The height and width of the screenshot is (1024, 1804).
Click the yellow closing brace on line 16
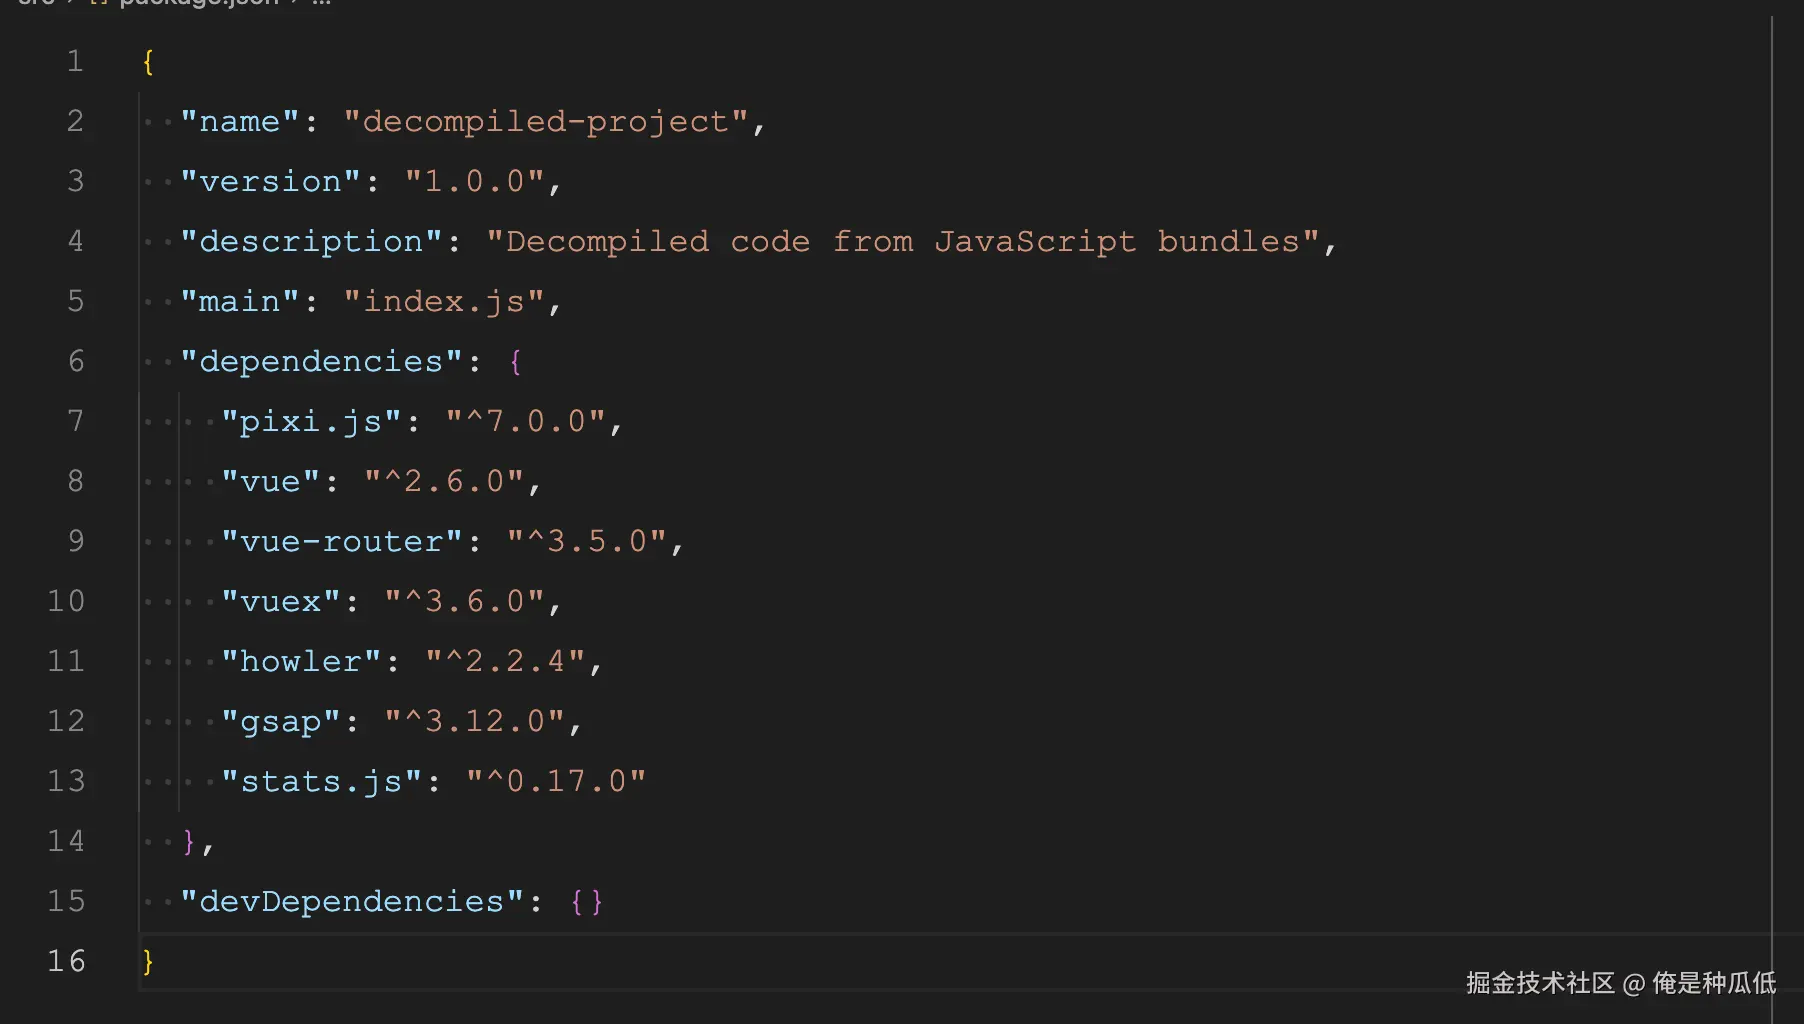[x=148, y=962]
